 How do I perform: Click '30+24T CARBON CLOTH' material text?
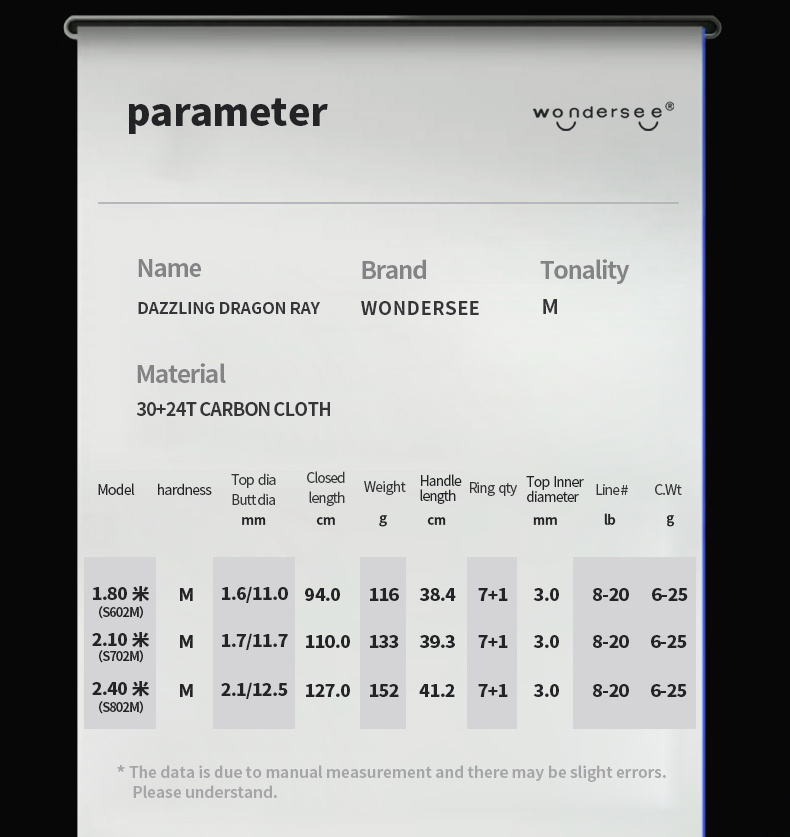(x=234, y=409)
